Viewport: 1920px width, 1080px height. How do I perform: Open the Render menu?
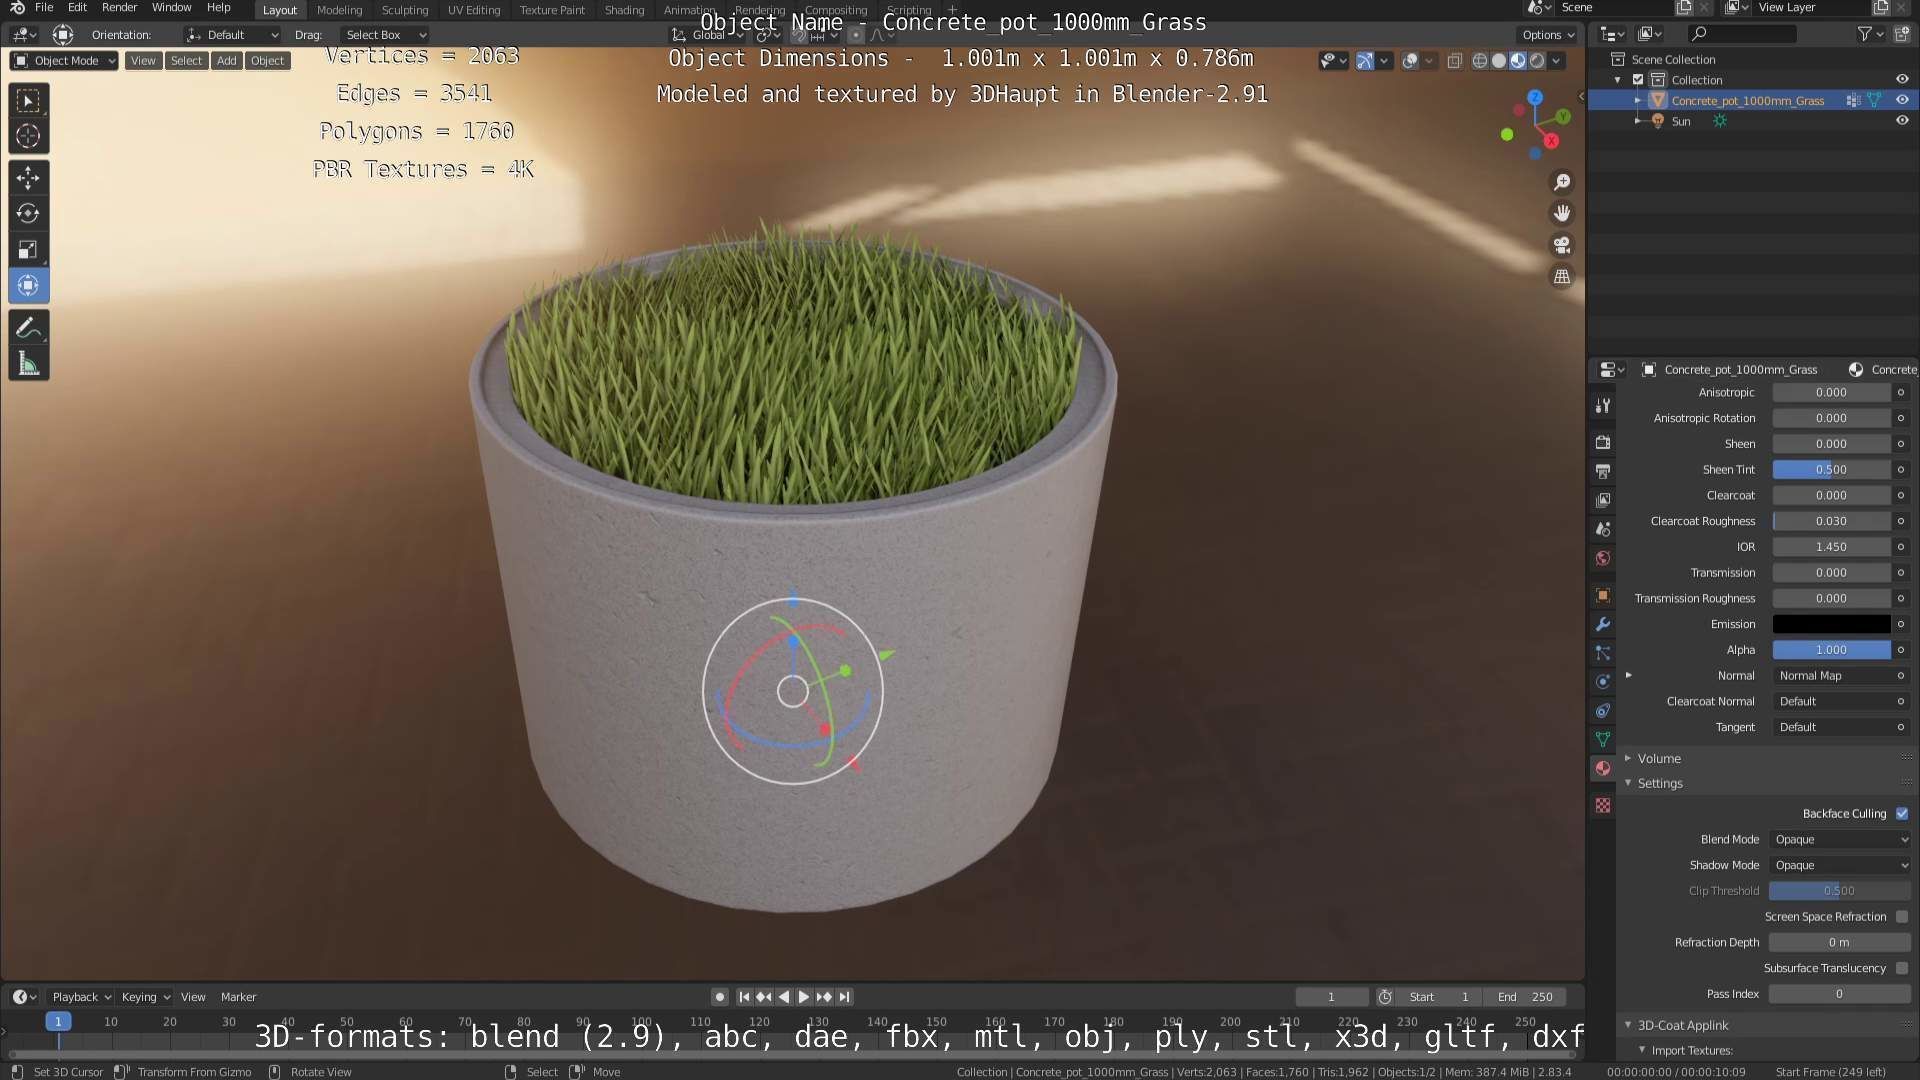coord(119,8)
